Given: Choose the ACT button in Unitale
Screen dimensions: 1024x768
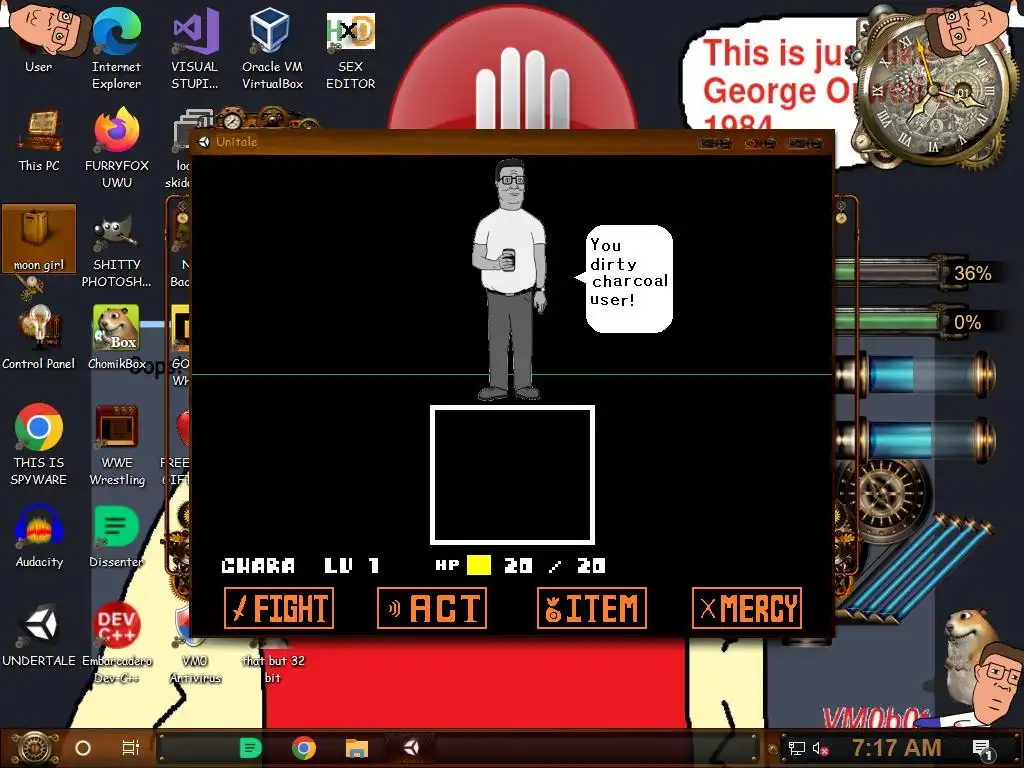Looking at the screenshot, I should (x=432, y=608).
